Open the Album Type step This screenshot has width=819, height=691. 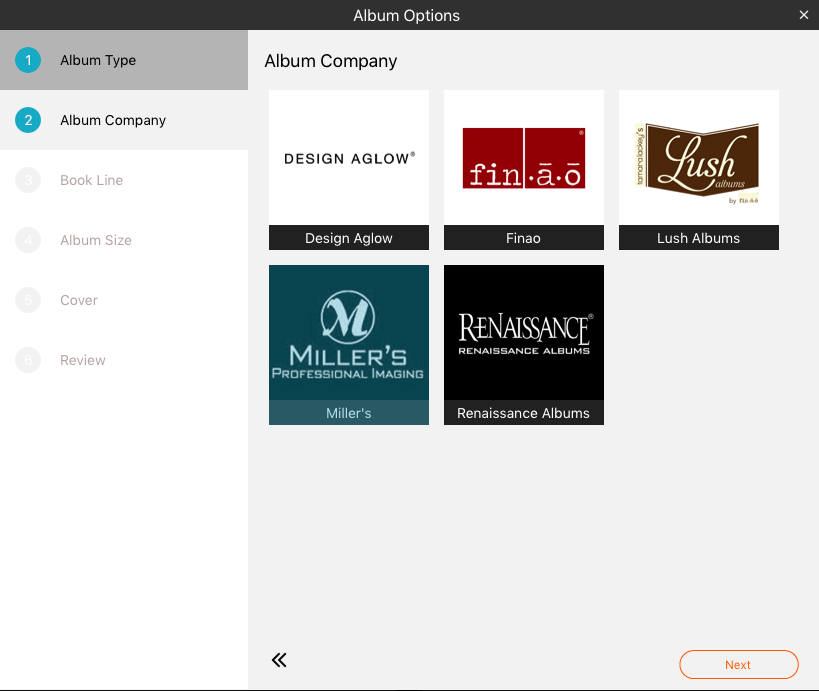pyautogui.click(x=124, y=60)
